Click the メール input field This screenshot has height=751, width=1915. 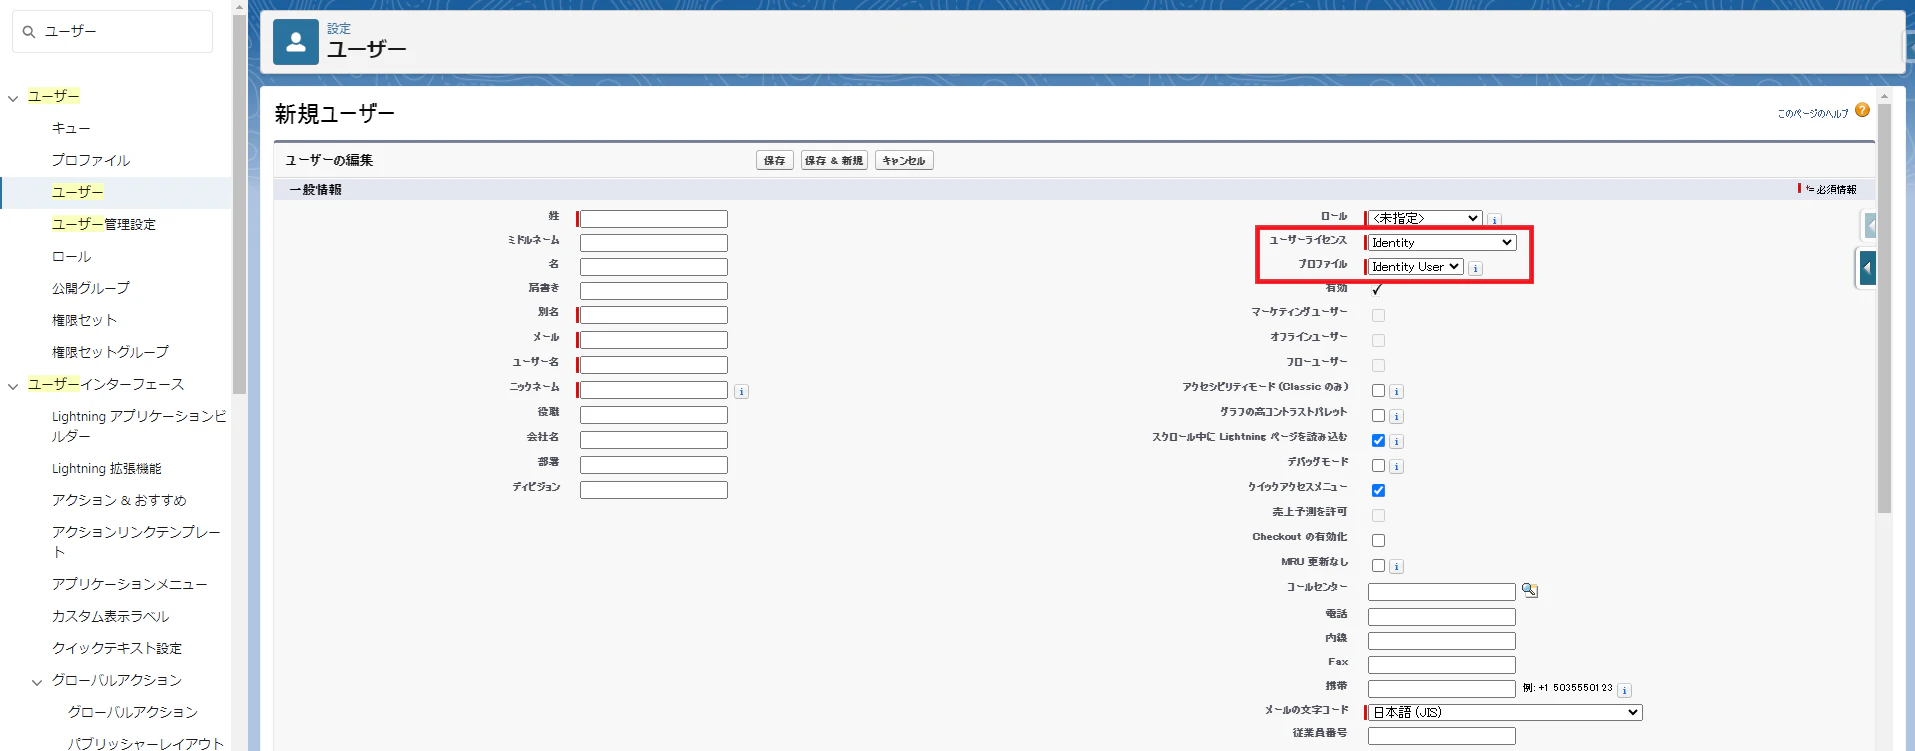[x=654, y=340]
